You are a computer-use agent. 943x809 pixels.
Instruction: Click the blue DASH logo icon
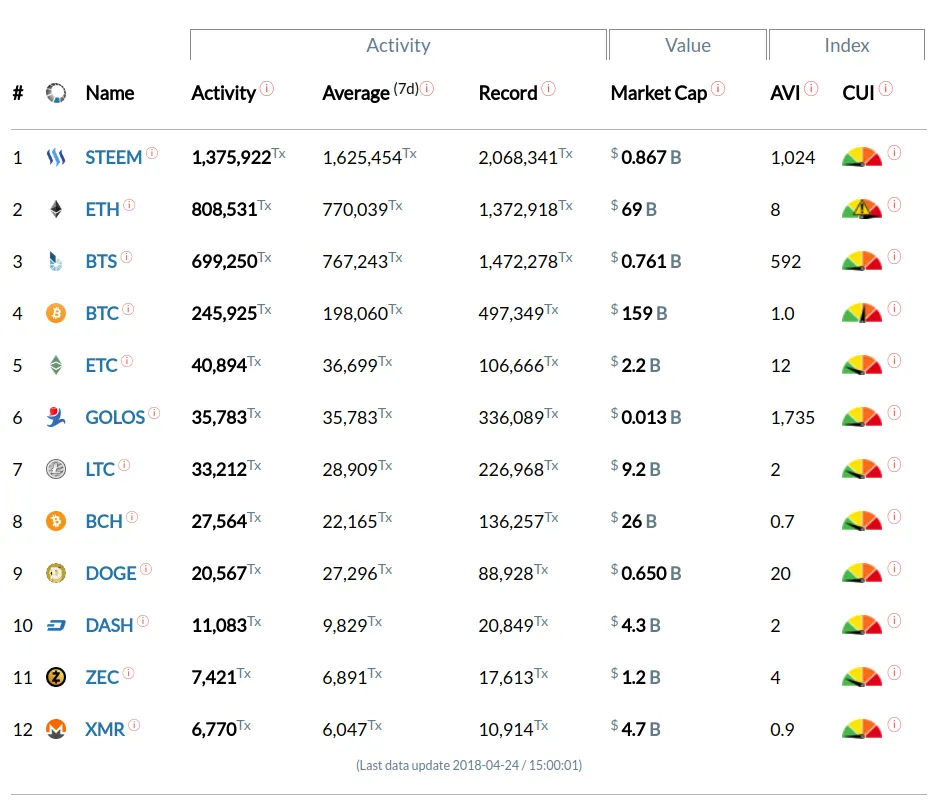coord(56,626)
